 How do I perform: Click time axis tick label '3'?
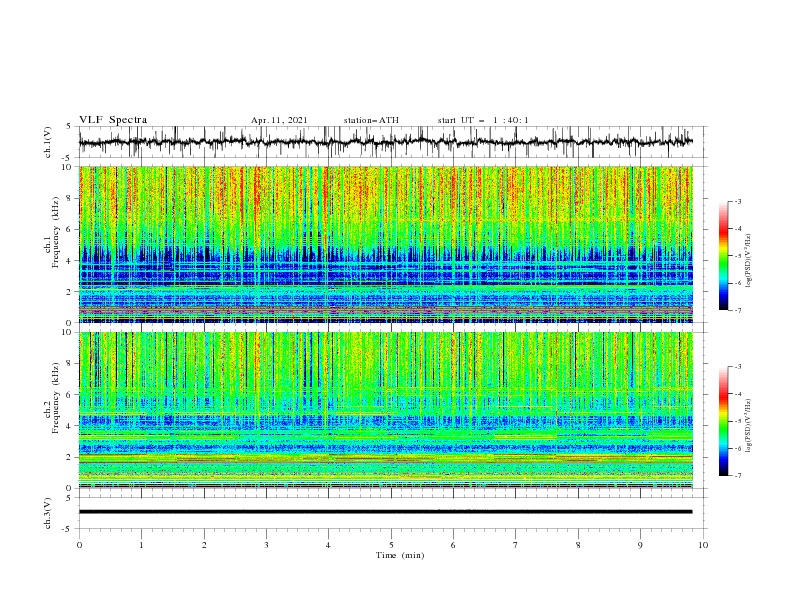point(266,545)
